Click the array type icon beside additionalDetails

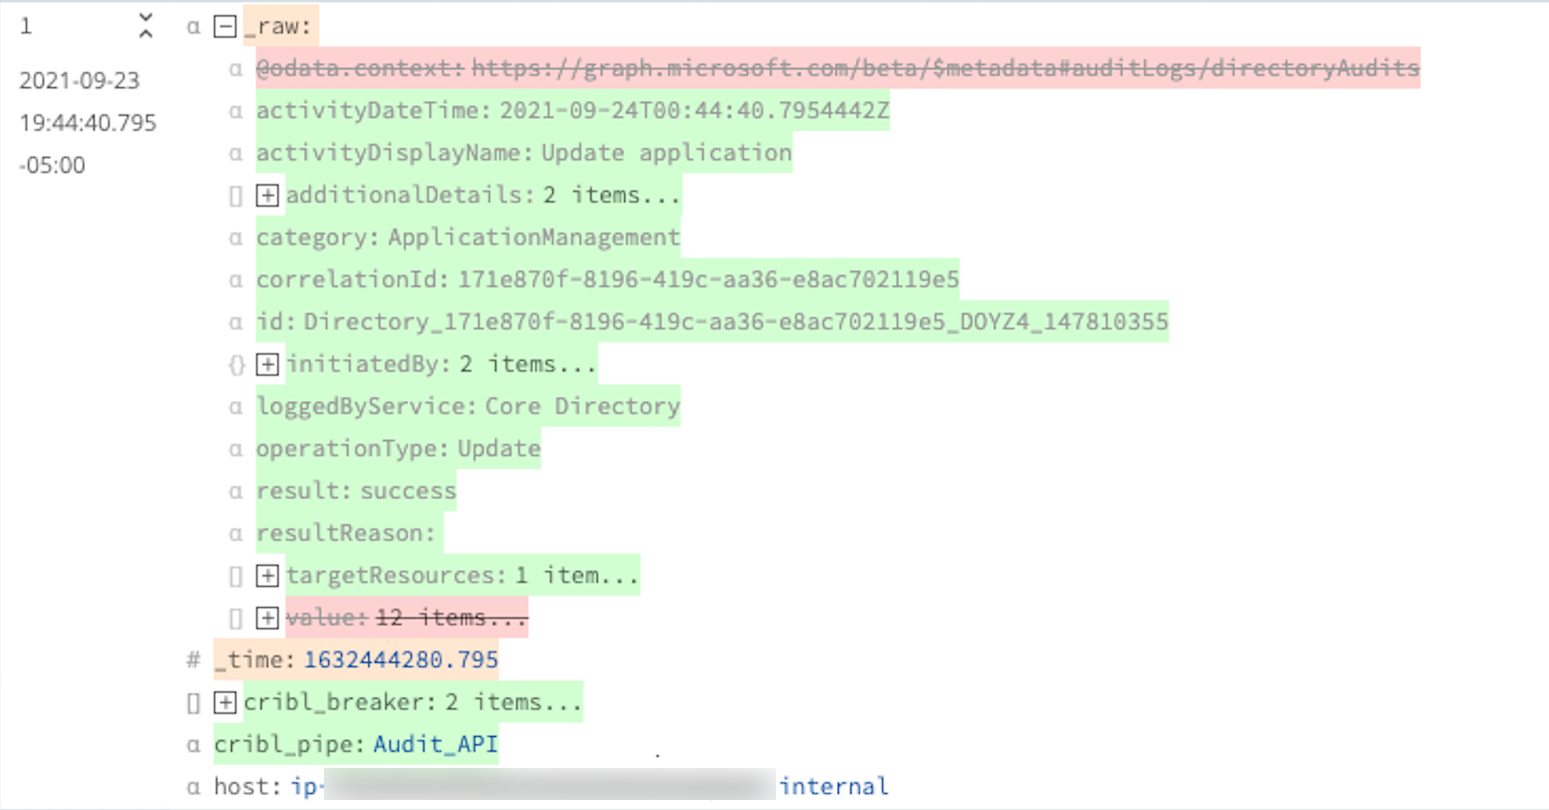(x=235, y=195)
